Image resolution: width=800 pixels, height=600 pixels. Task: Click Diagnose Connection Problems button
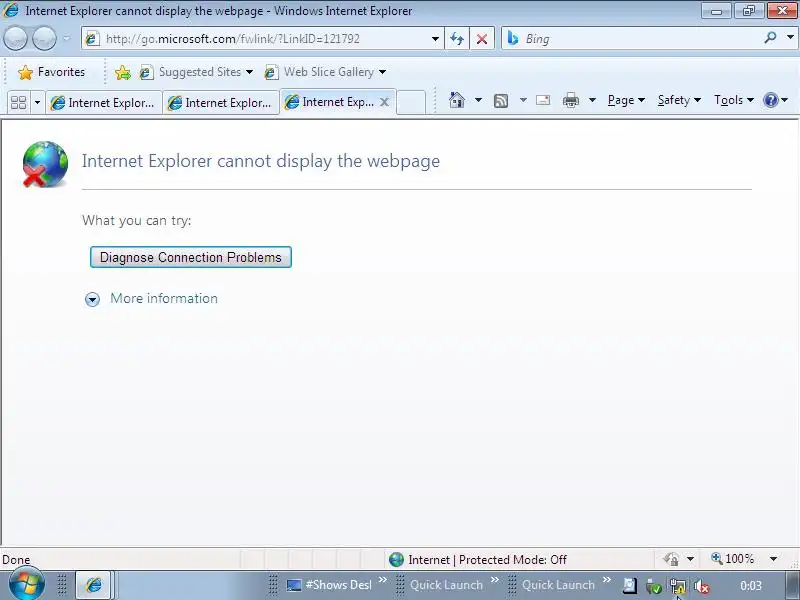(x=191, y=257)
